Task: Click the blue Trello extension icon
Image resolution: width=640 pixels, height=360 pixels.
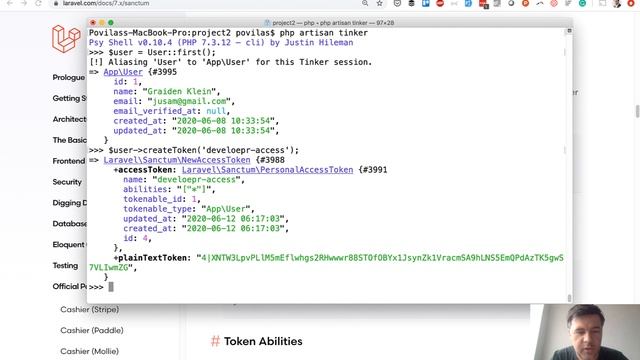Action: [x=426, y=3]
